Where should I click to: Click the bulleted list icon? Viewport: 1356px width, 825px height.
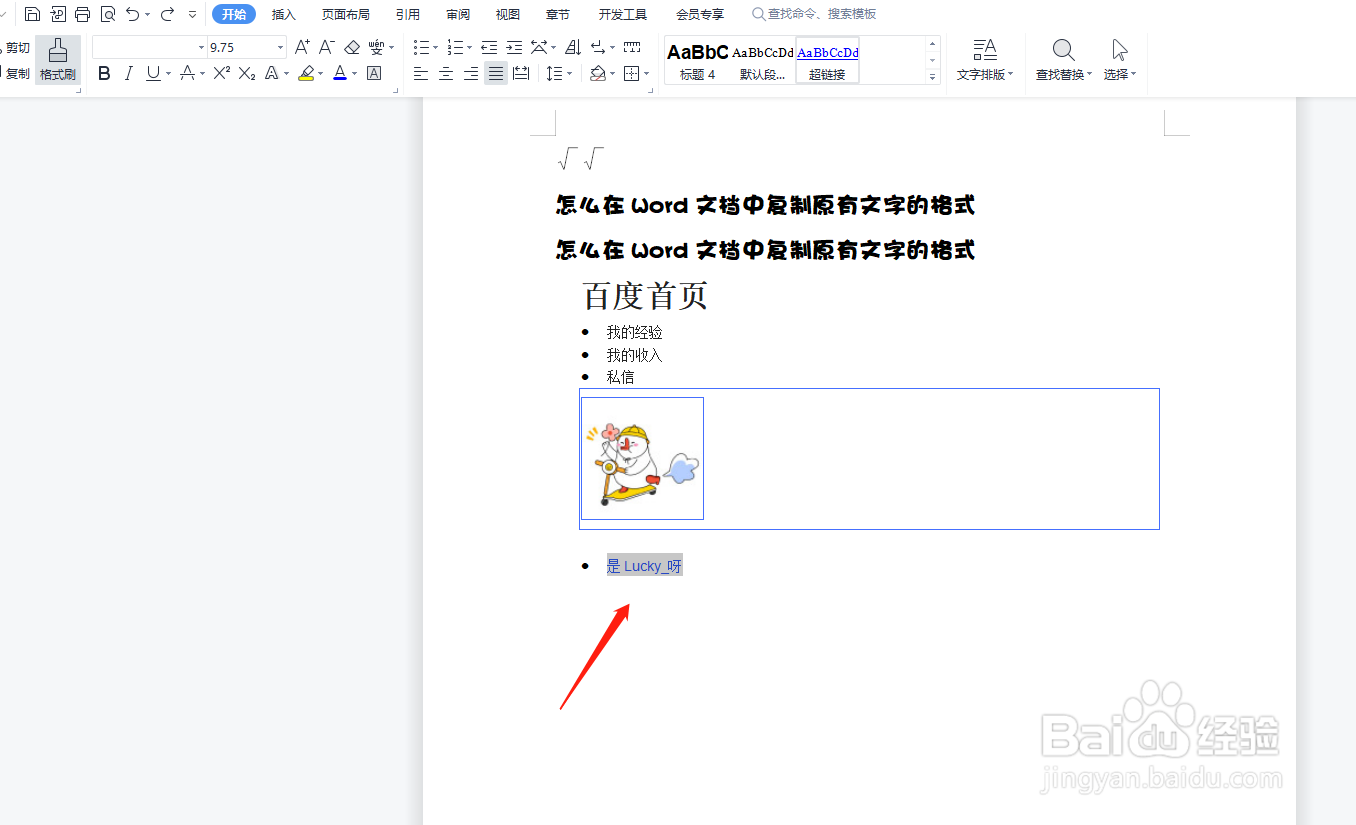click(x=422, y=47)
